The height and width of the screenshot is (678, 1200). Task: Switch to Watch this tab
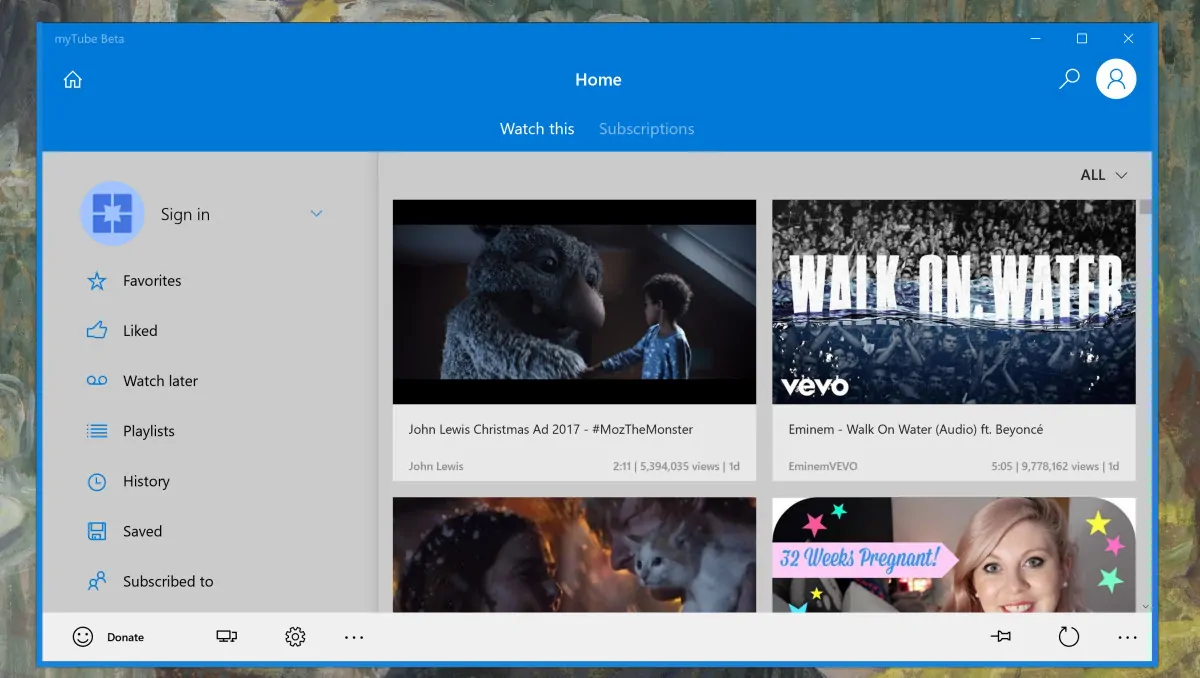pyautogui.click(x=537, y=129)
